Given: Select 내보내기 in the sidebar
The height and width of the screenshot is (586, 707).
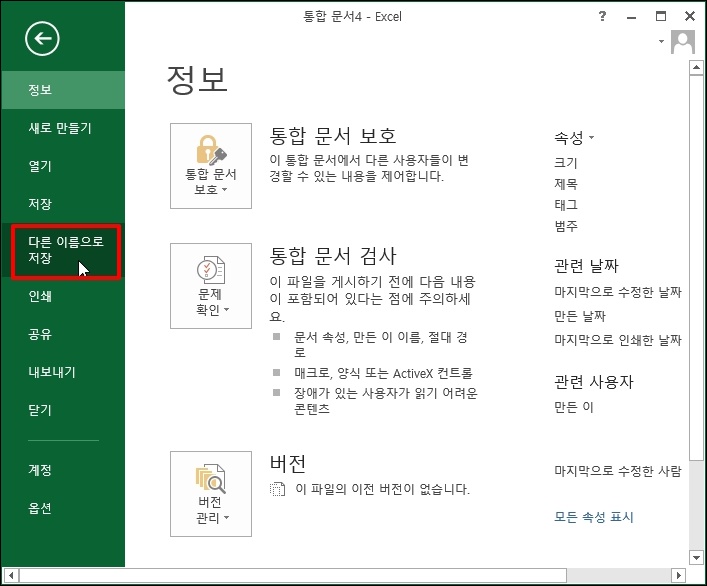Looking at the screenshot, I should pos(63,372).
